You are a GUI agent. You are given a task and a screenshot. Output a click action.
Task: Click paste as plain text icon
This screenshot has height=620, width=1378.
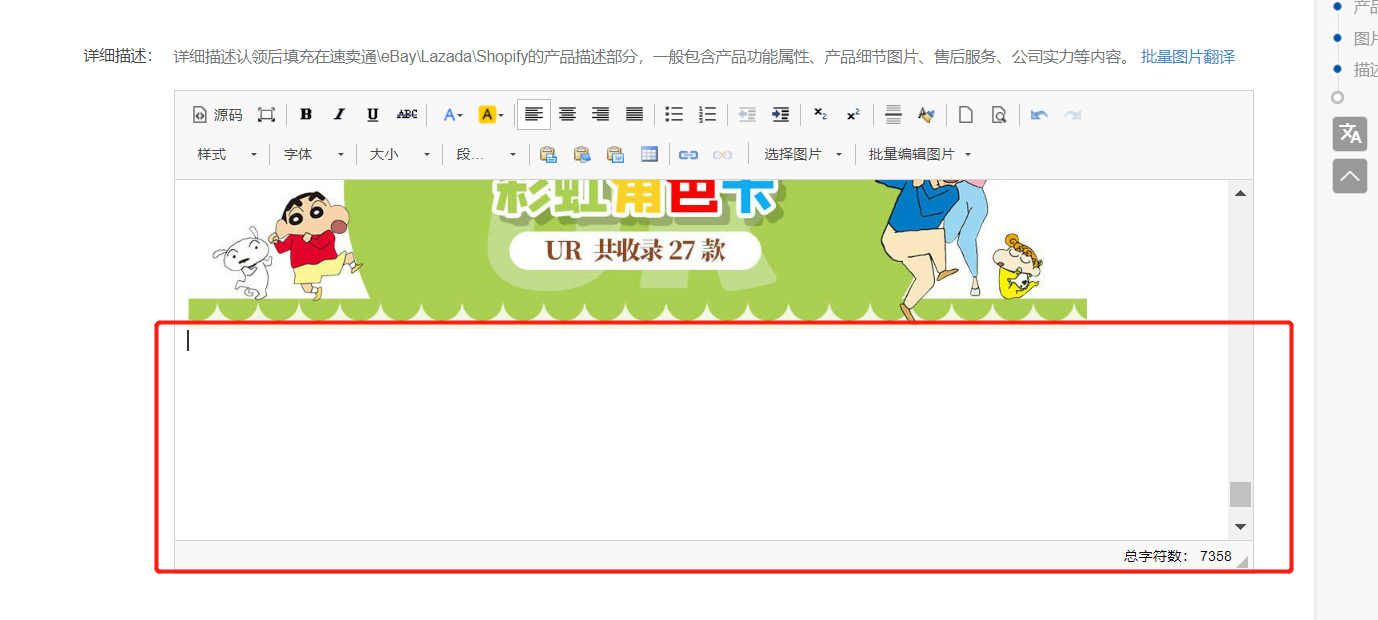tap(582, 154)
